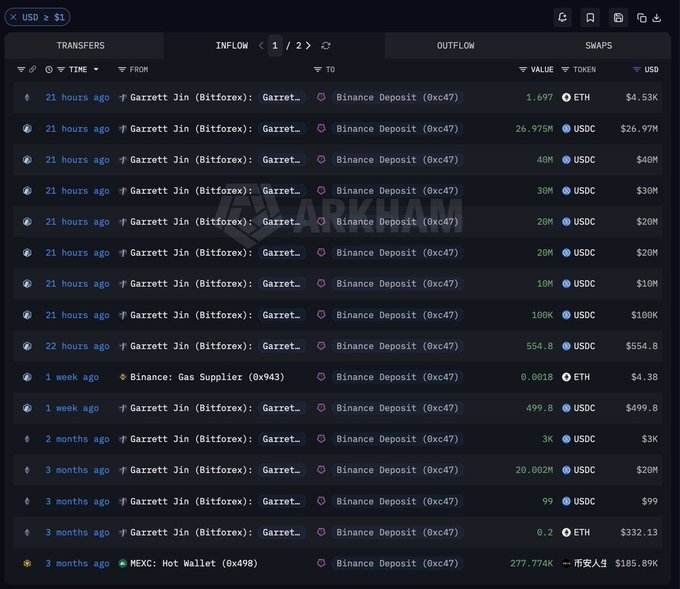The height and width of the screenshot is (589, 680).
Task: Filter the VALUE column
Action: coord(523,69)
